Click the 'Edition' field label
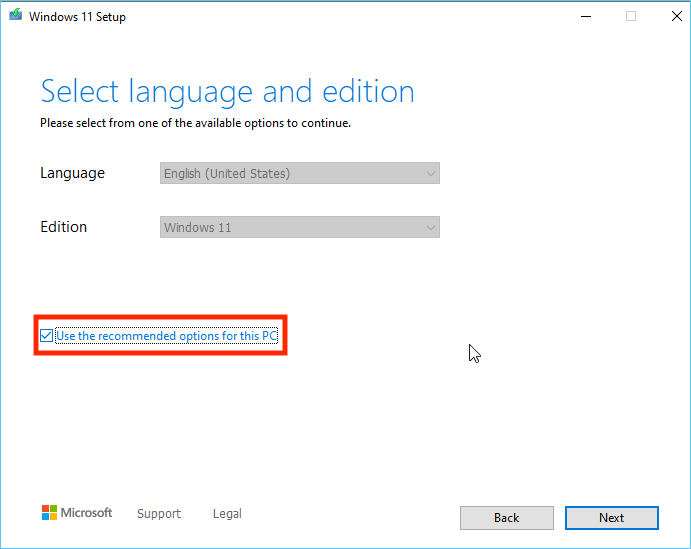The image size is (691, 549). click(63, 227)
